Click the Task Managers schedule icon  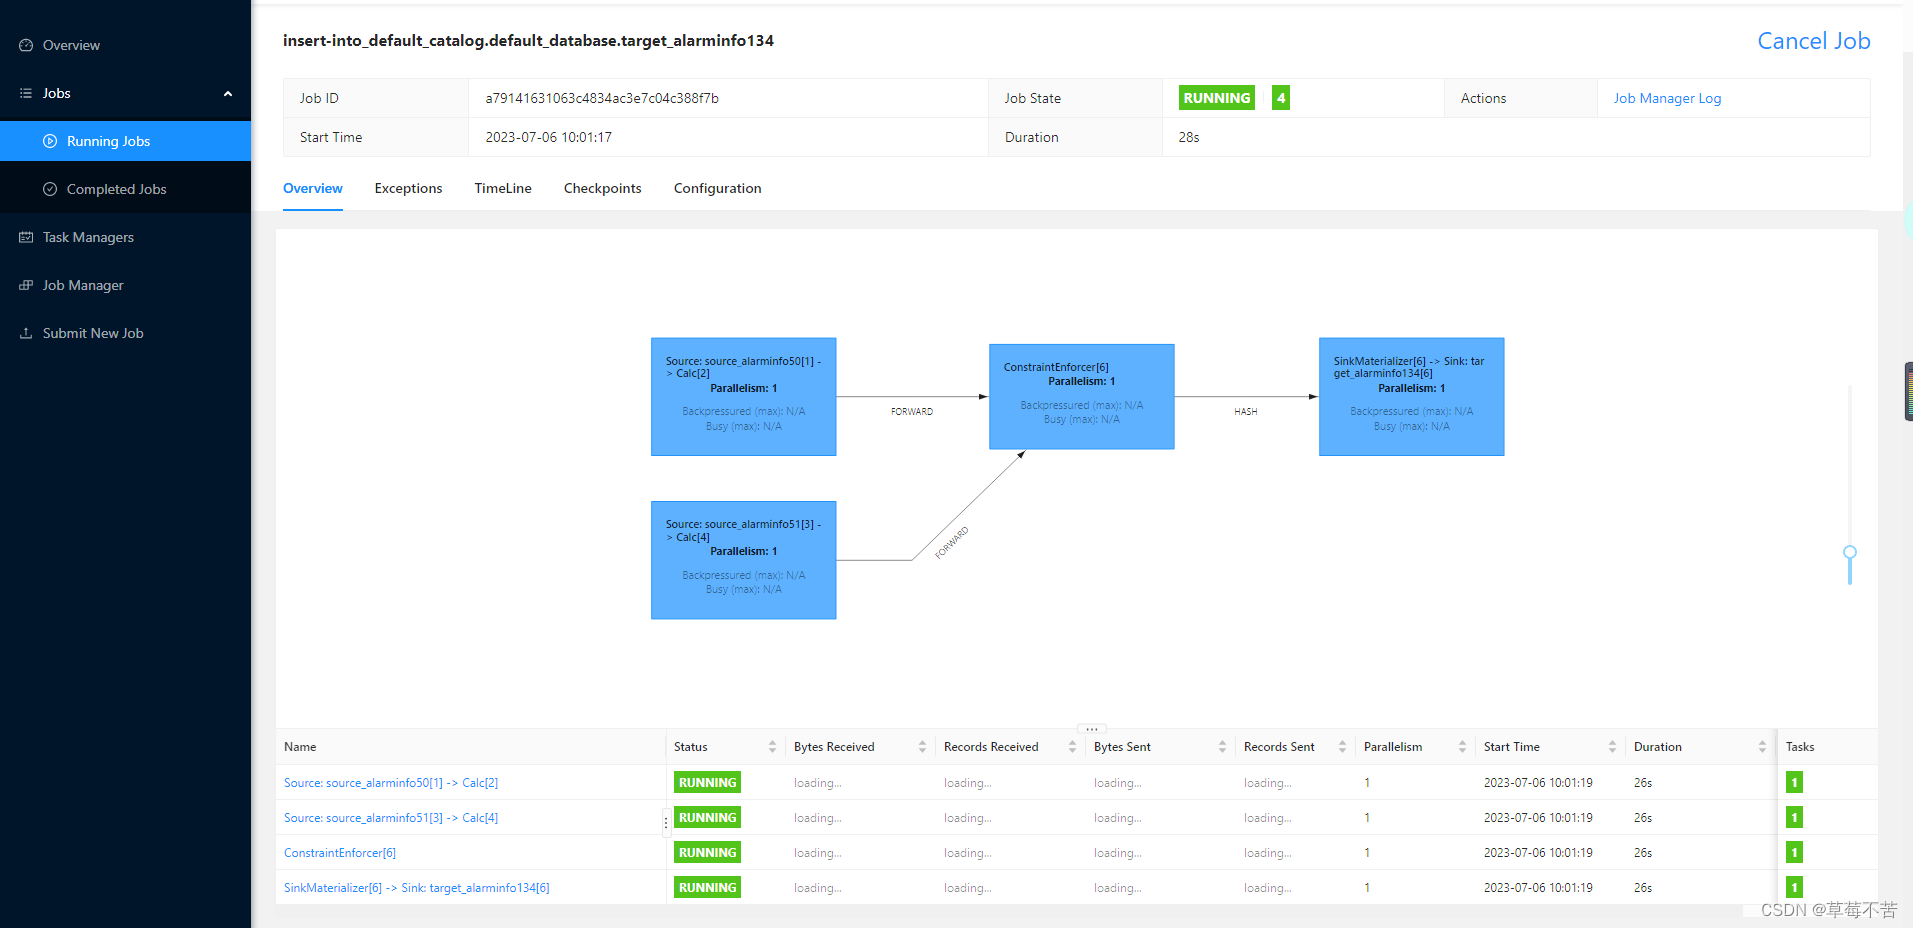[26, 237]
